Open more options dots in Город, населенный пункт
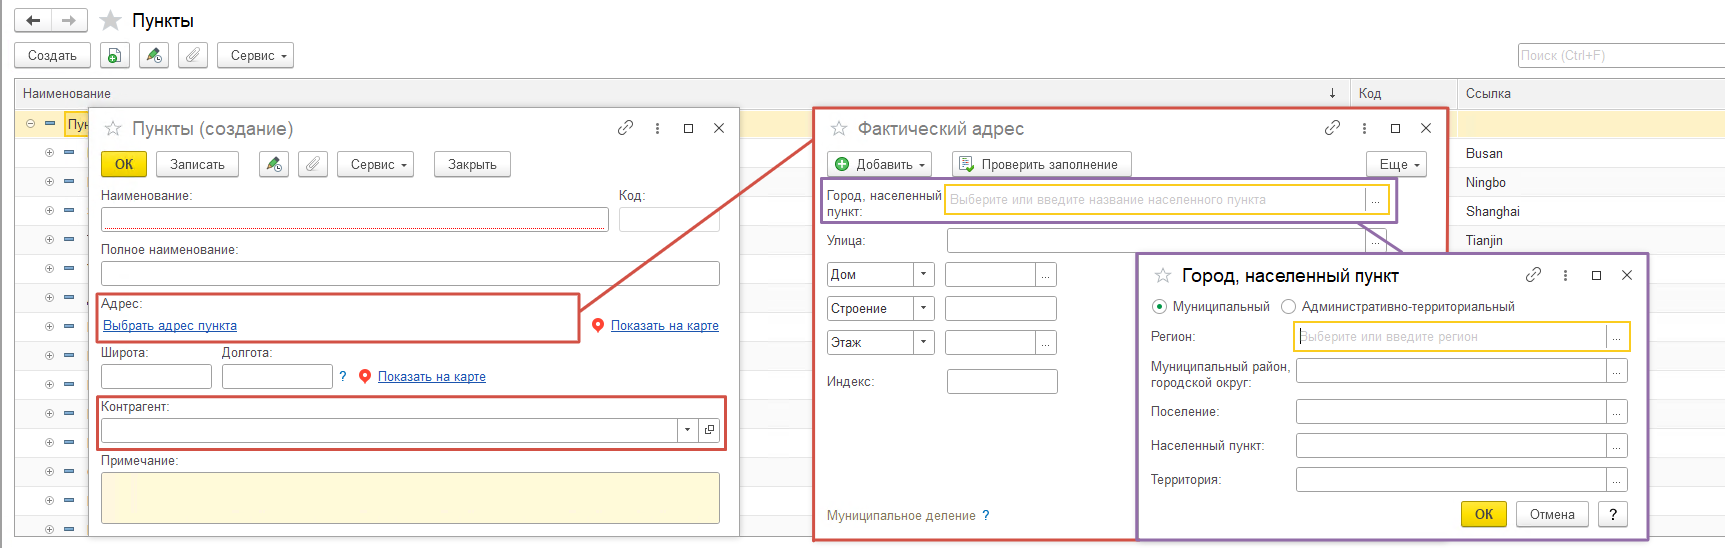Image resolution: width=1725 pixels, height=548 pixels. [1565, 275]
